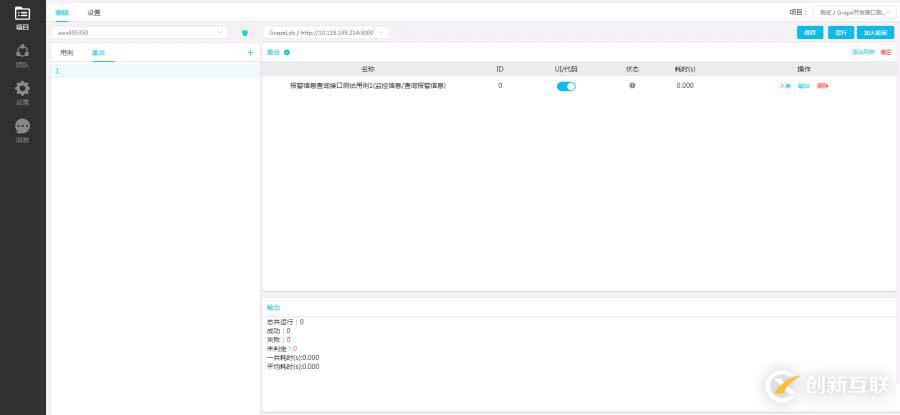Image resolution: width=900 pixels, height=415 pixels.
Task: Click the red 删除 link in the row
Action: (x=823, y=86)
